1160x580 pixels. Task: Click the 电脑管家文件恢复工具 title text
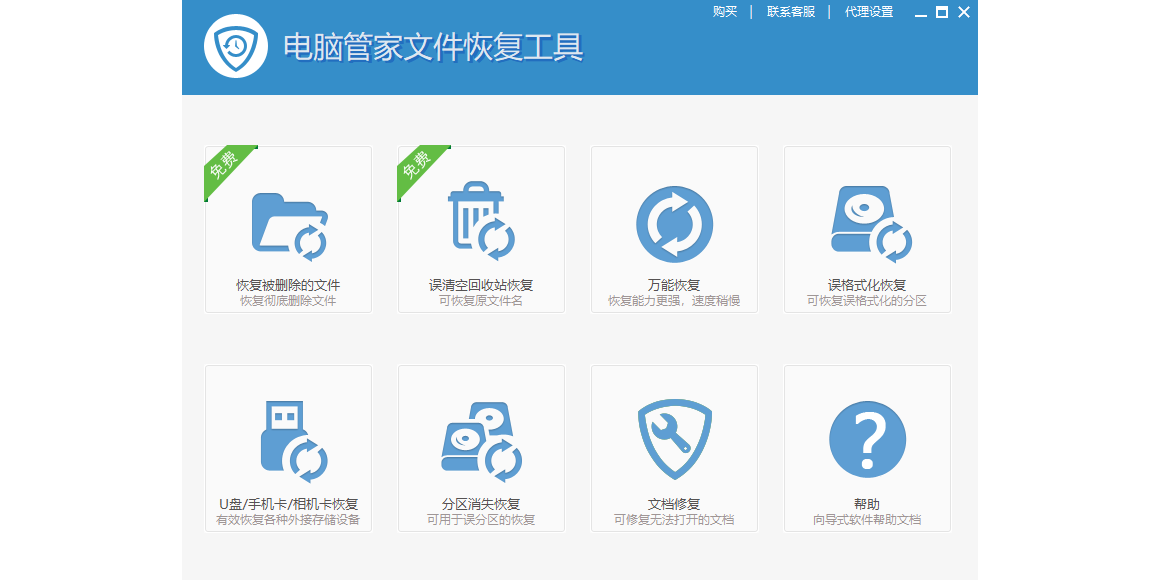tap(433, 47)
